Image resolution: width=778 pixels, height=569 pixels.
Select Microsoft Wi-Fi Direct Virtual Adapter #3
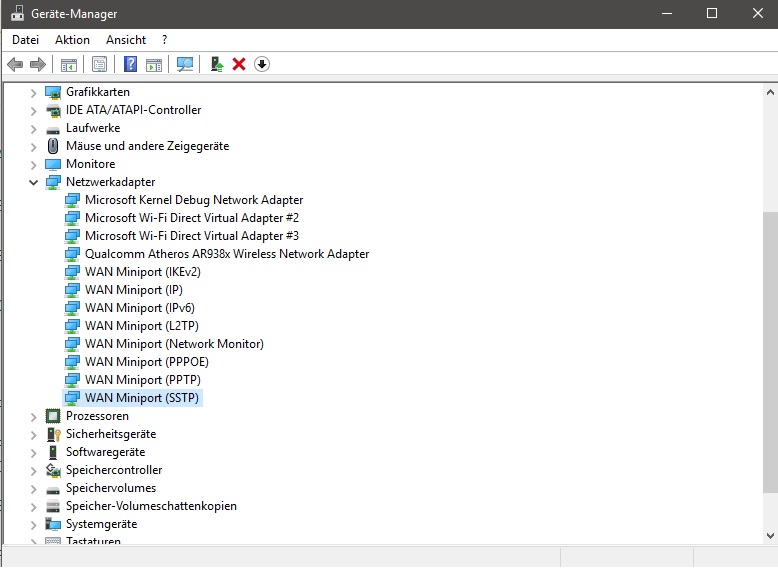[192, 236]
